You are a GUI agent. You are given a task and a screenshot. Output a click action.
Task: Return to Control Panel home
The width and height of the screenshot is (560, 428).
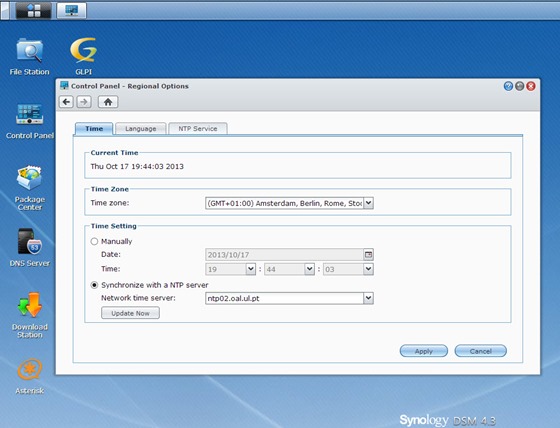(x=108, y=102)
